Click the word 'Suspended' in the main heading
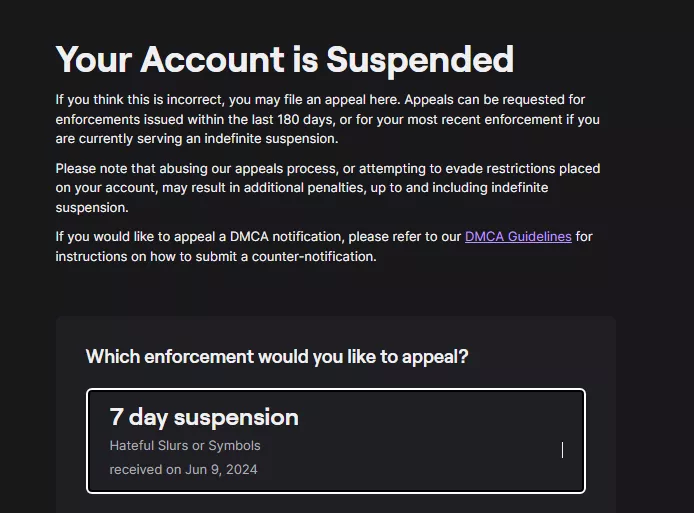Viewport: 694px width, 513px height. click(x=419, y=60)
